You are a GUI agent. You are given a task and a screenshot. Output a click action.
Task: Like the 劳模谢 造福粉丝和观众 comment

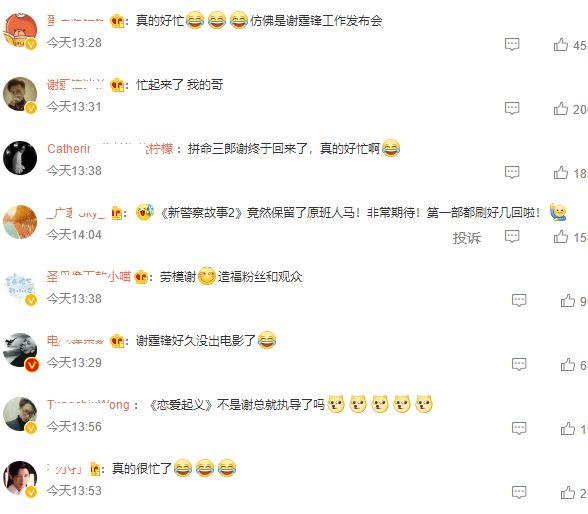tap(568, 301)
